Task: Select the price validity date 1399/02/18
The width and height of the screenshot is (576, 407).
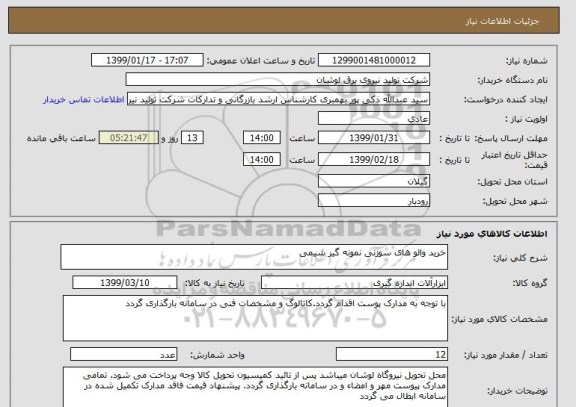Action: click(374, 159)
